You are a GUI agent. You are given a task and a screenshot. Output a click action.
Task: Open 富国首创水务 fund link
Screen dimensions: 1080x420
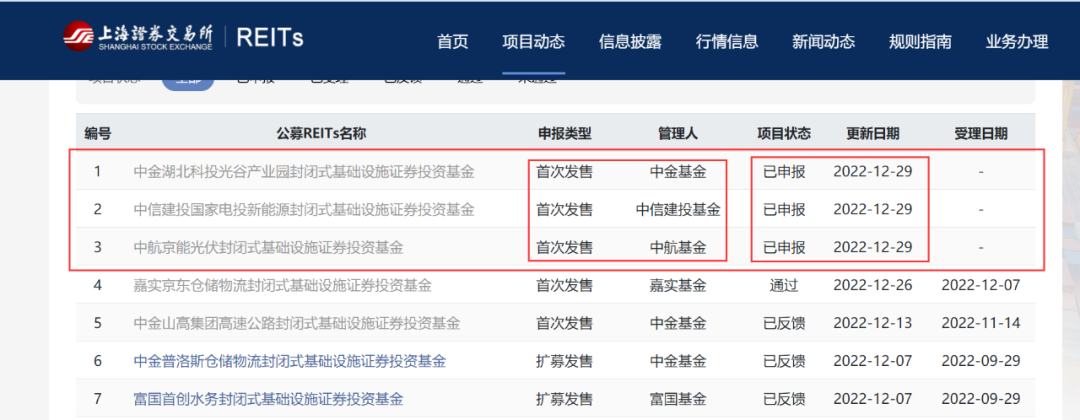tap(268, 399)
